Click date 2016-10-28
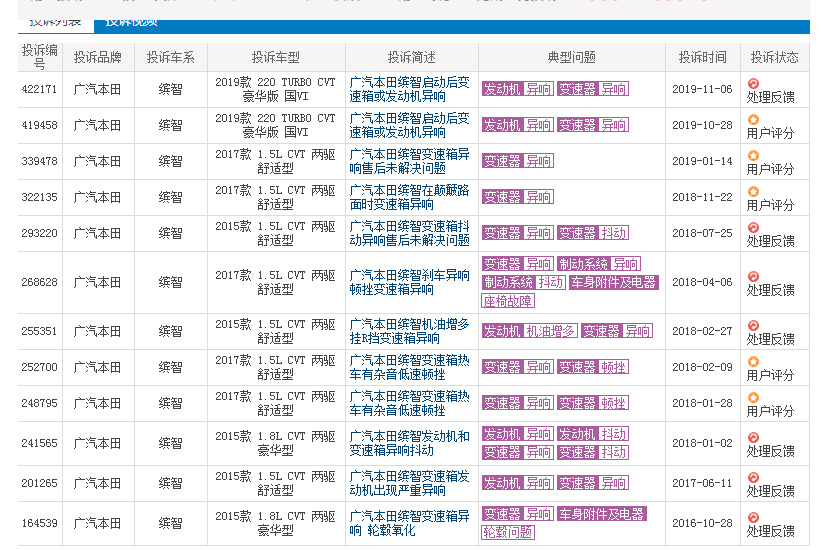Image resolution: width=821 pixels, height=550 pixels. 702,523
